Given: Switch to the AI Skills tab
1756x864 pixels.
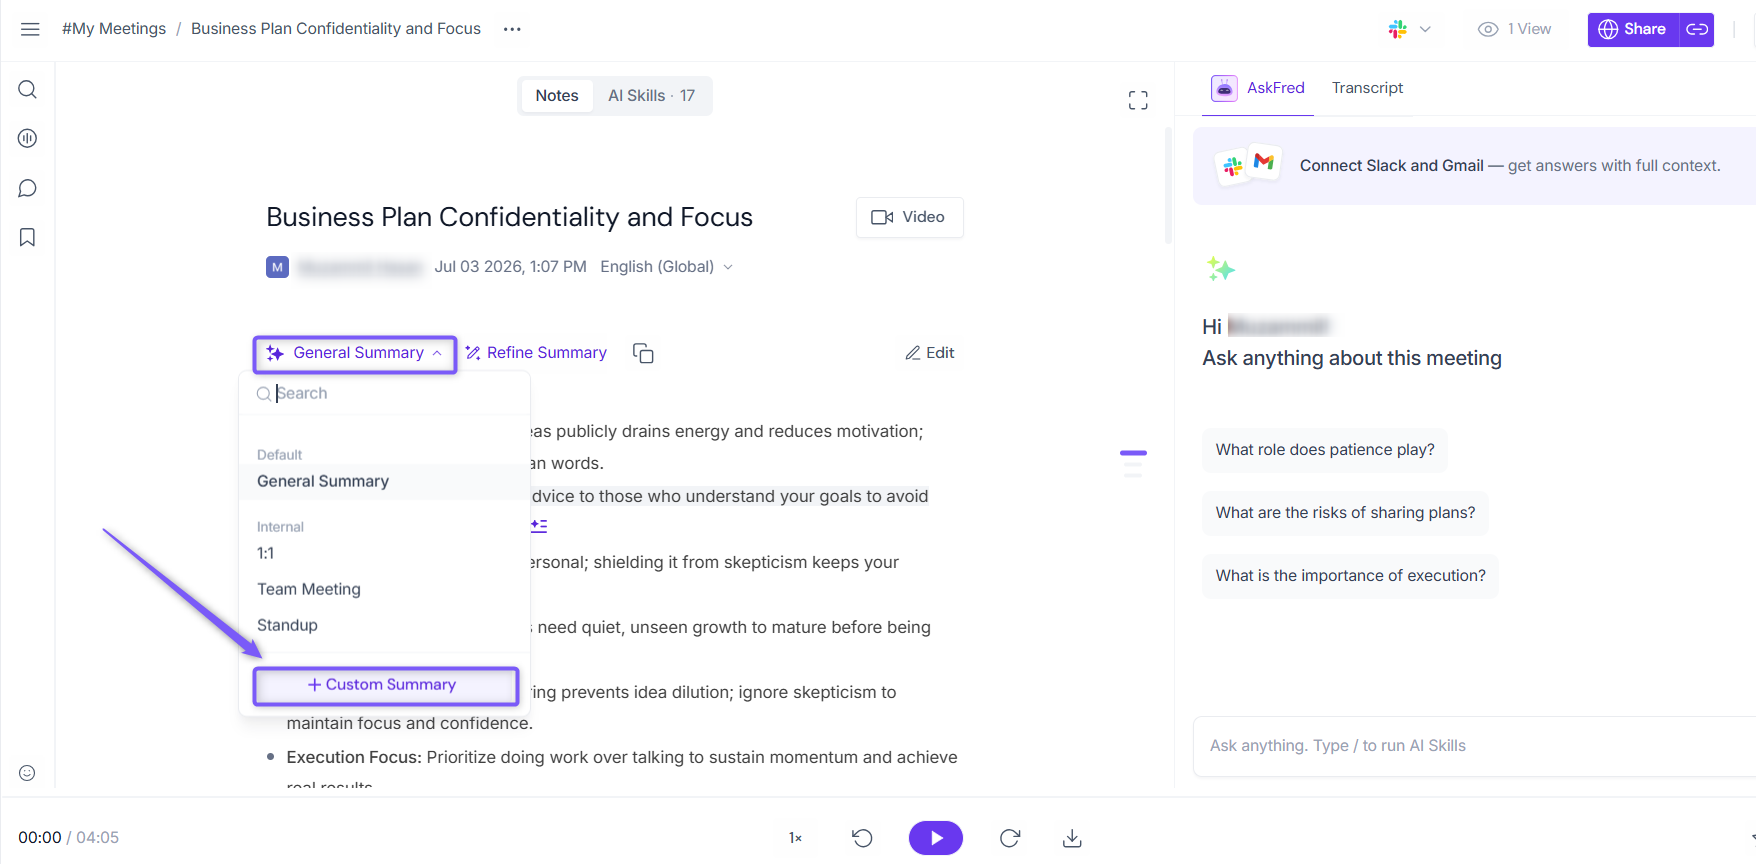Looking at the screenshot, I should (651, 96).
